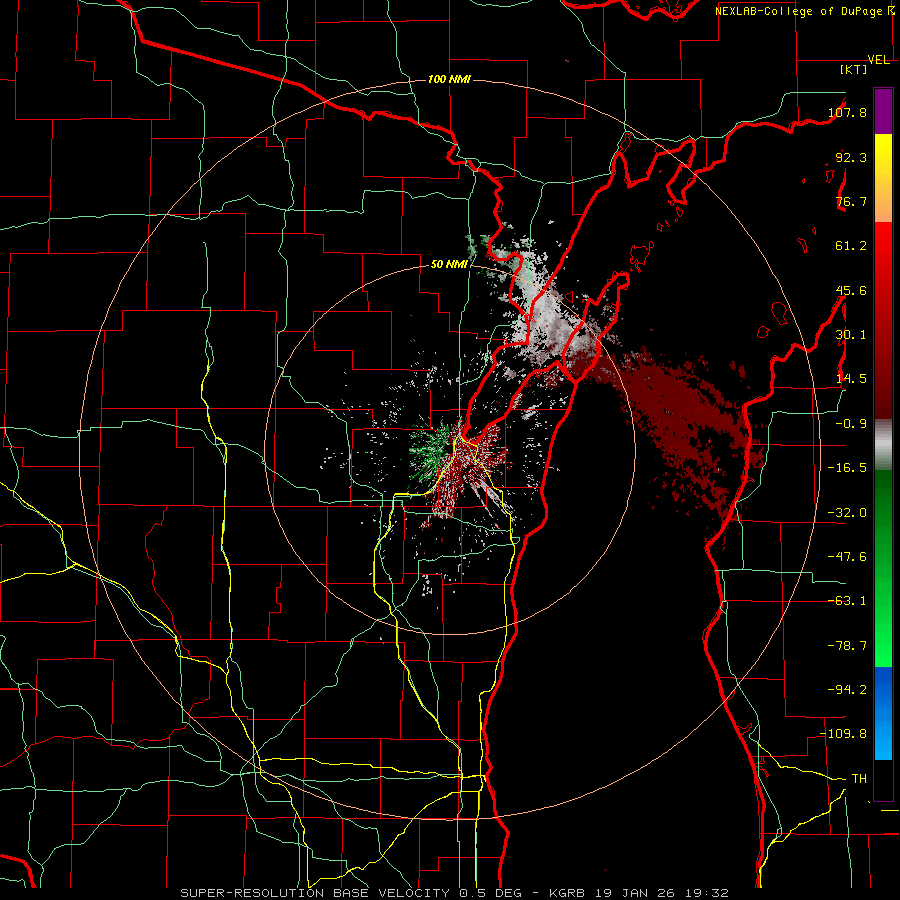
Task: Click the 61.2 velocity scale value
Action: (851, 246)
